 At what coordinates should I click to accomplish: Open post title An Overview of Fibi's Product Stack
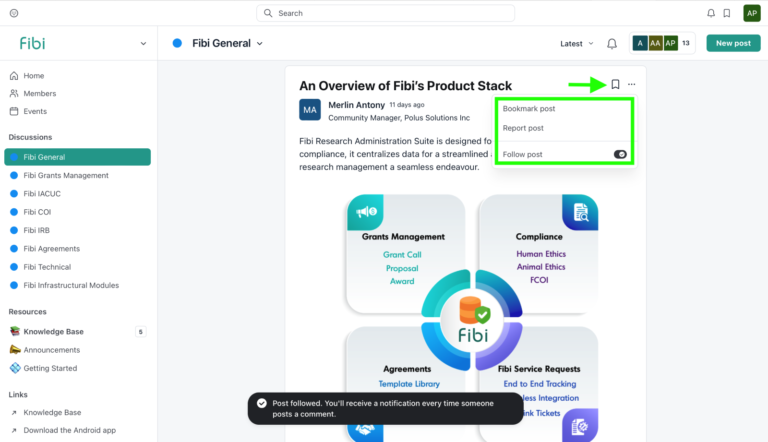pos(406,86)
